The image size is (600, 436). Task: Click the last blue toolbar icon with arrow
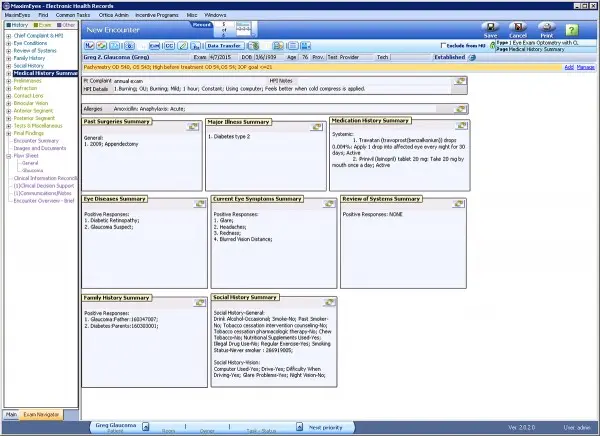click(305, 46)
